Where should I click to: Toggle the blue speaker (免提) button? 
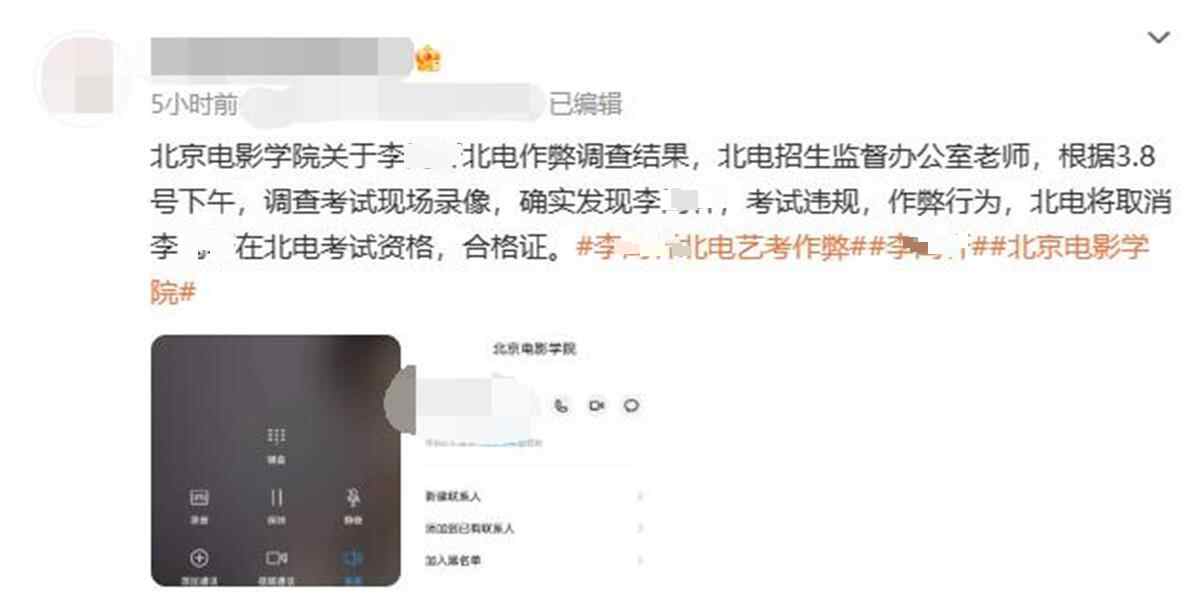[352, 558]
